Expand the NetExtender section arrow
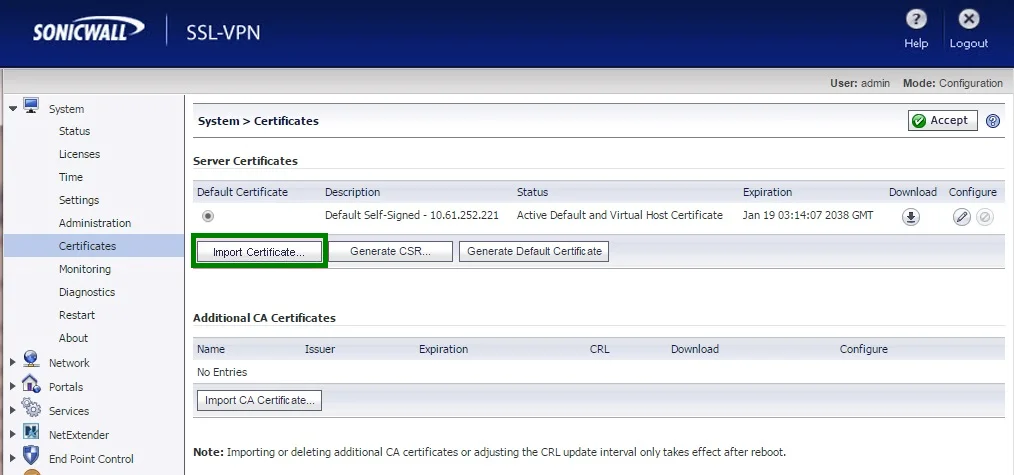The height and width of the screenshot is (475, 1014). point(13,435)
